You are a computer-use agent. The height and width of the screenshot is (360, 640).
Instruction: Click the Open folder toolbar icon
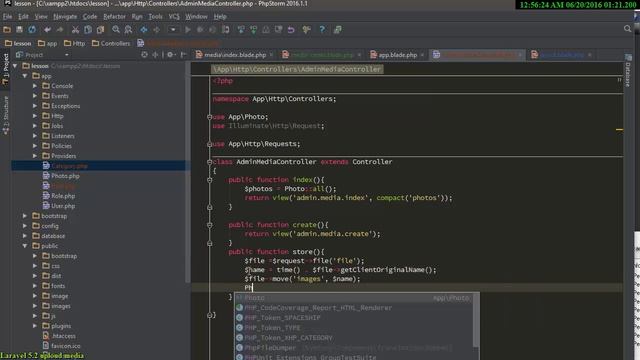(7, 29)
